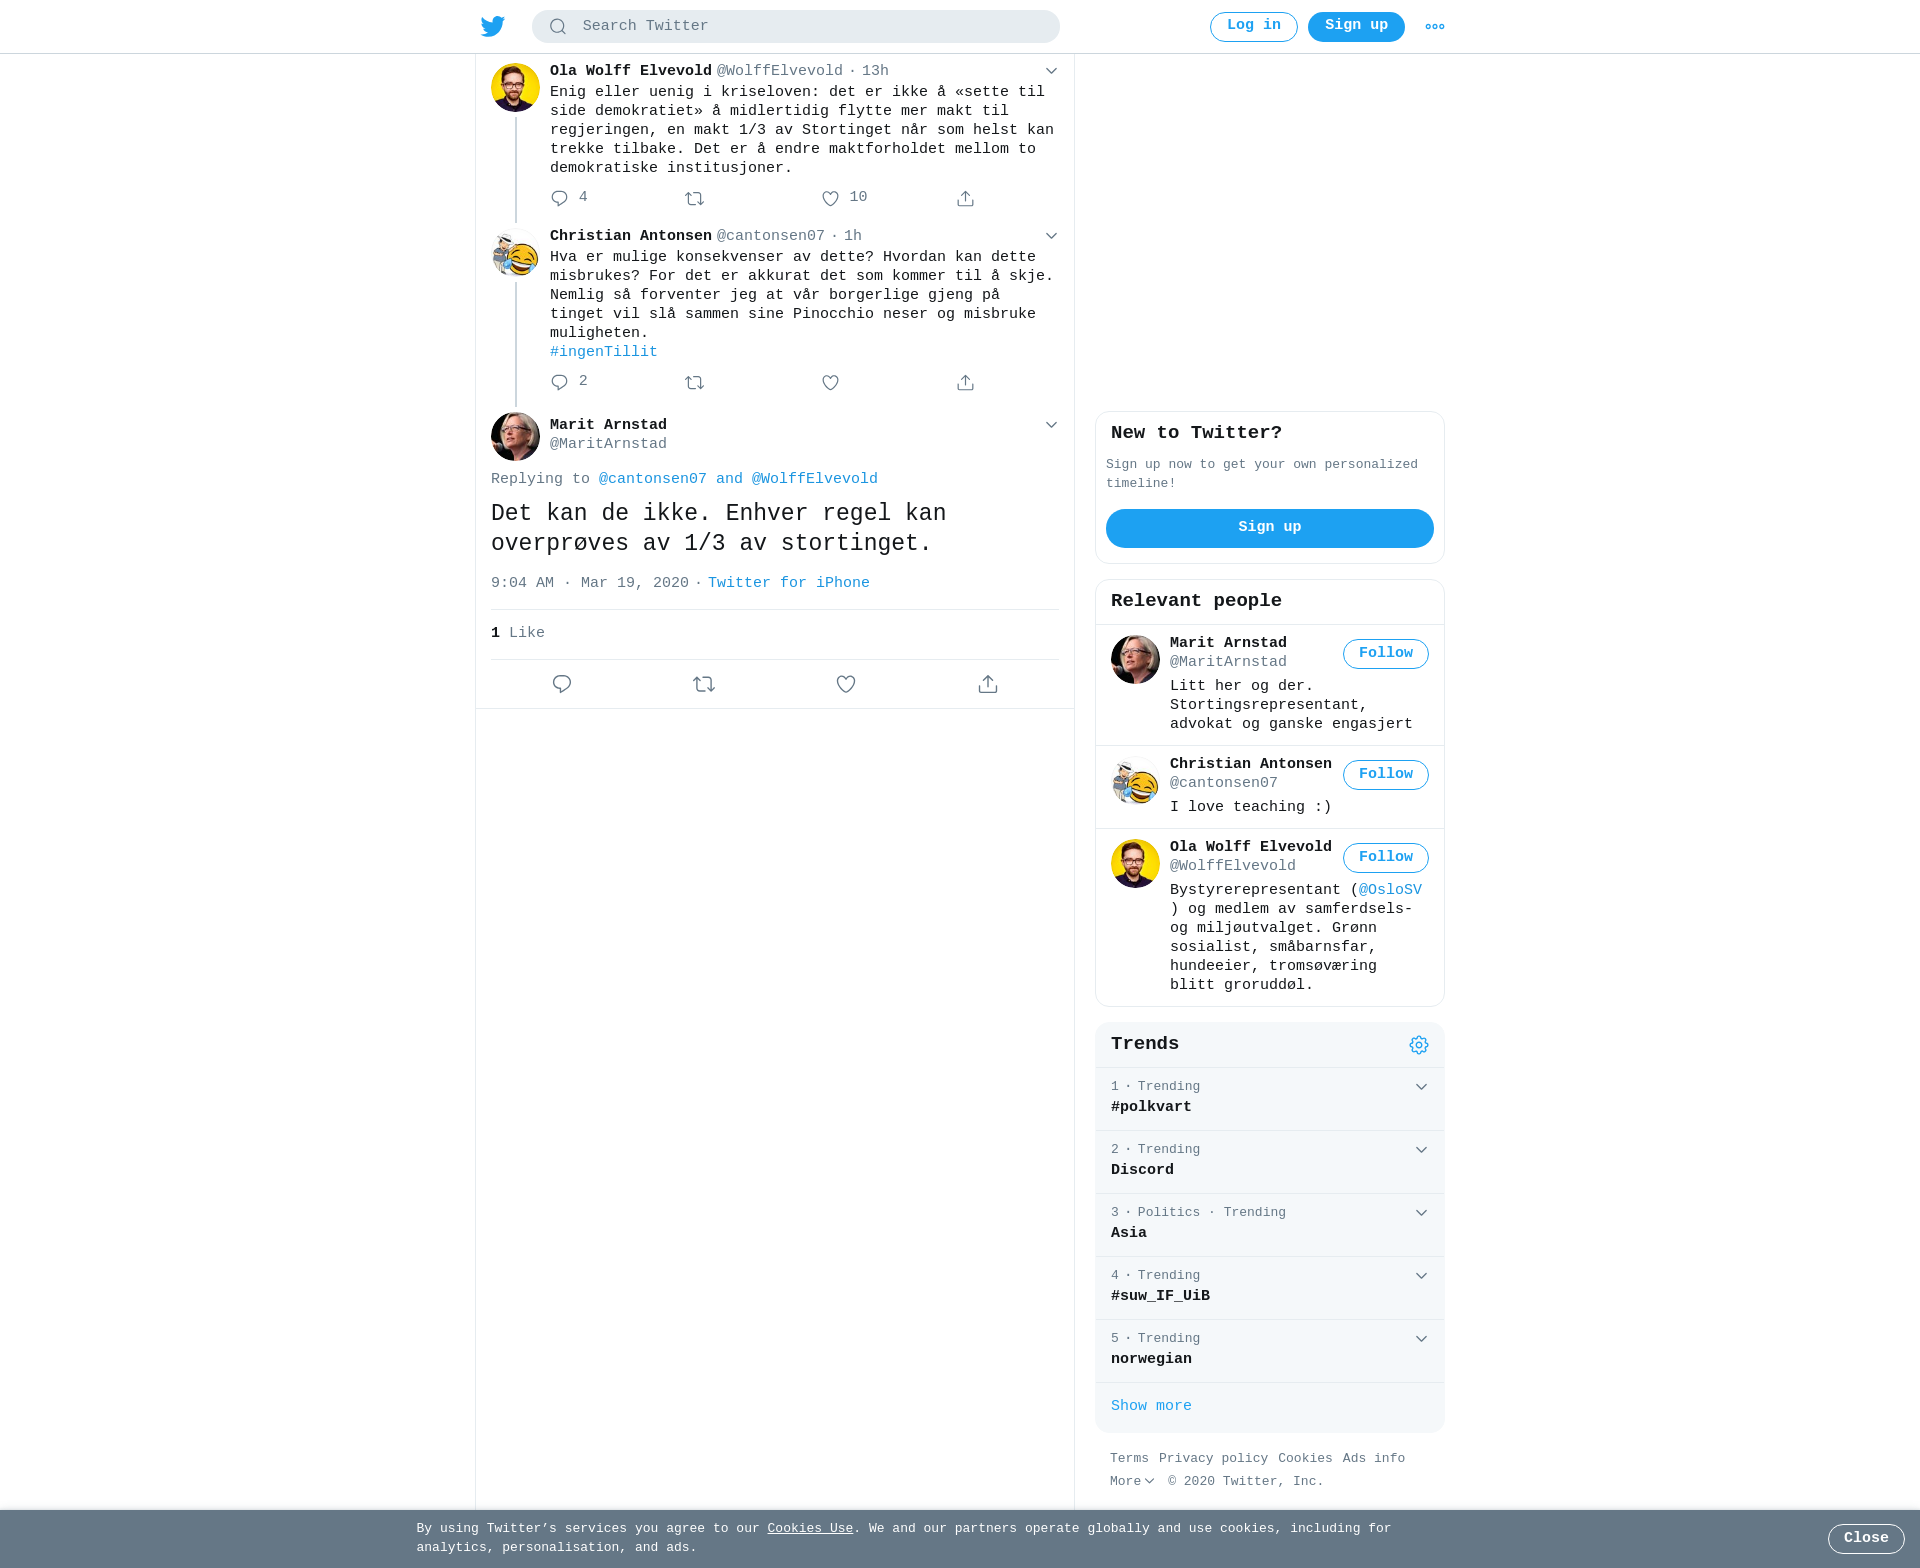Expand chevron next to #polkvart trend
The height and width of the screenshot is (1568, 1920).
point(1421,1087)
